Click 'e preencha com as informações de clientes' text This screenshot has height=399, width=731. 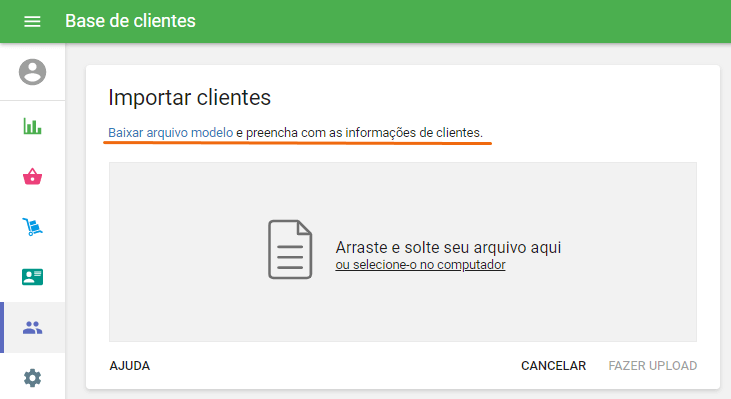pyautogui.click(x=359, y=133)
